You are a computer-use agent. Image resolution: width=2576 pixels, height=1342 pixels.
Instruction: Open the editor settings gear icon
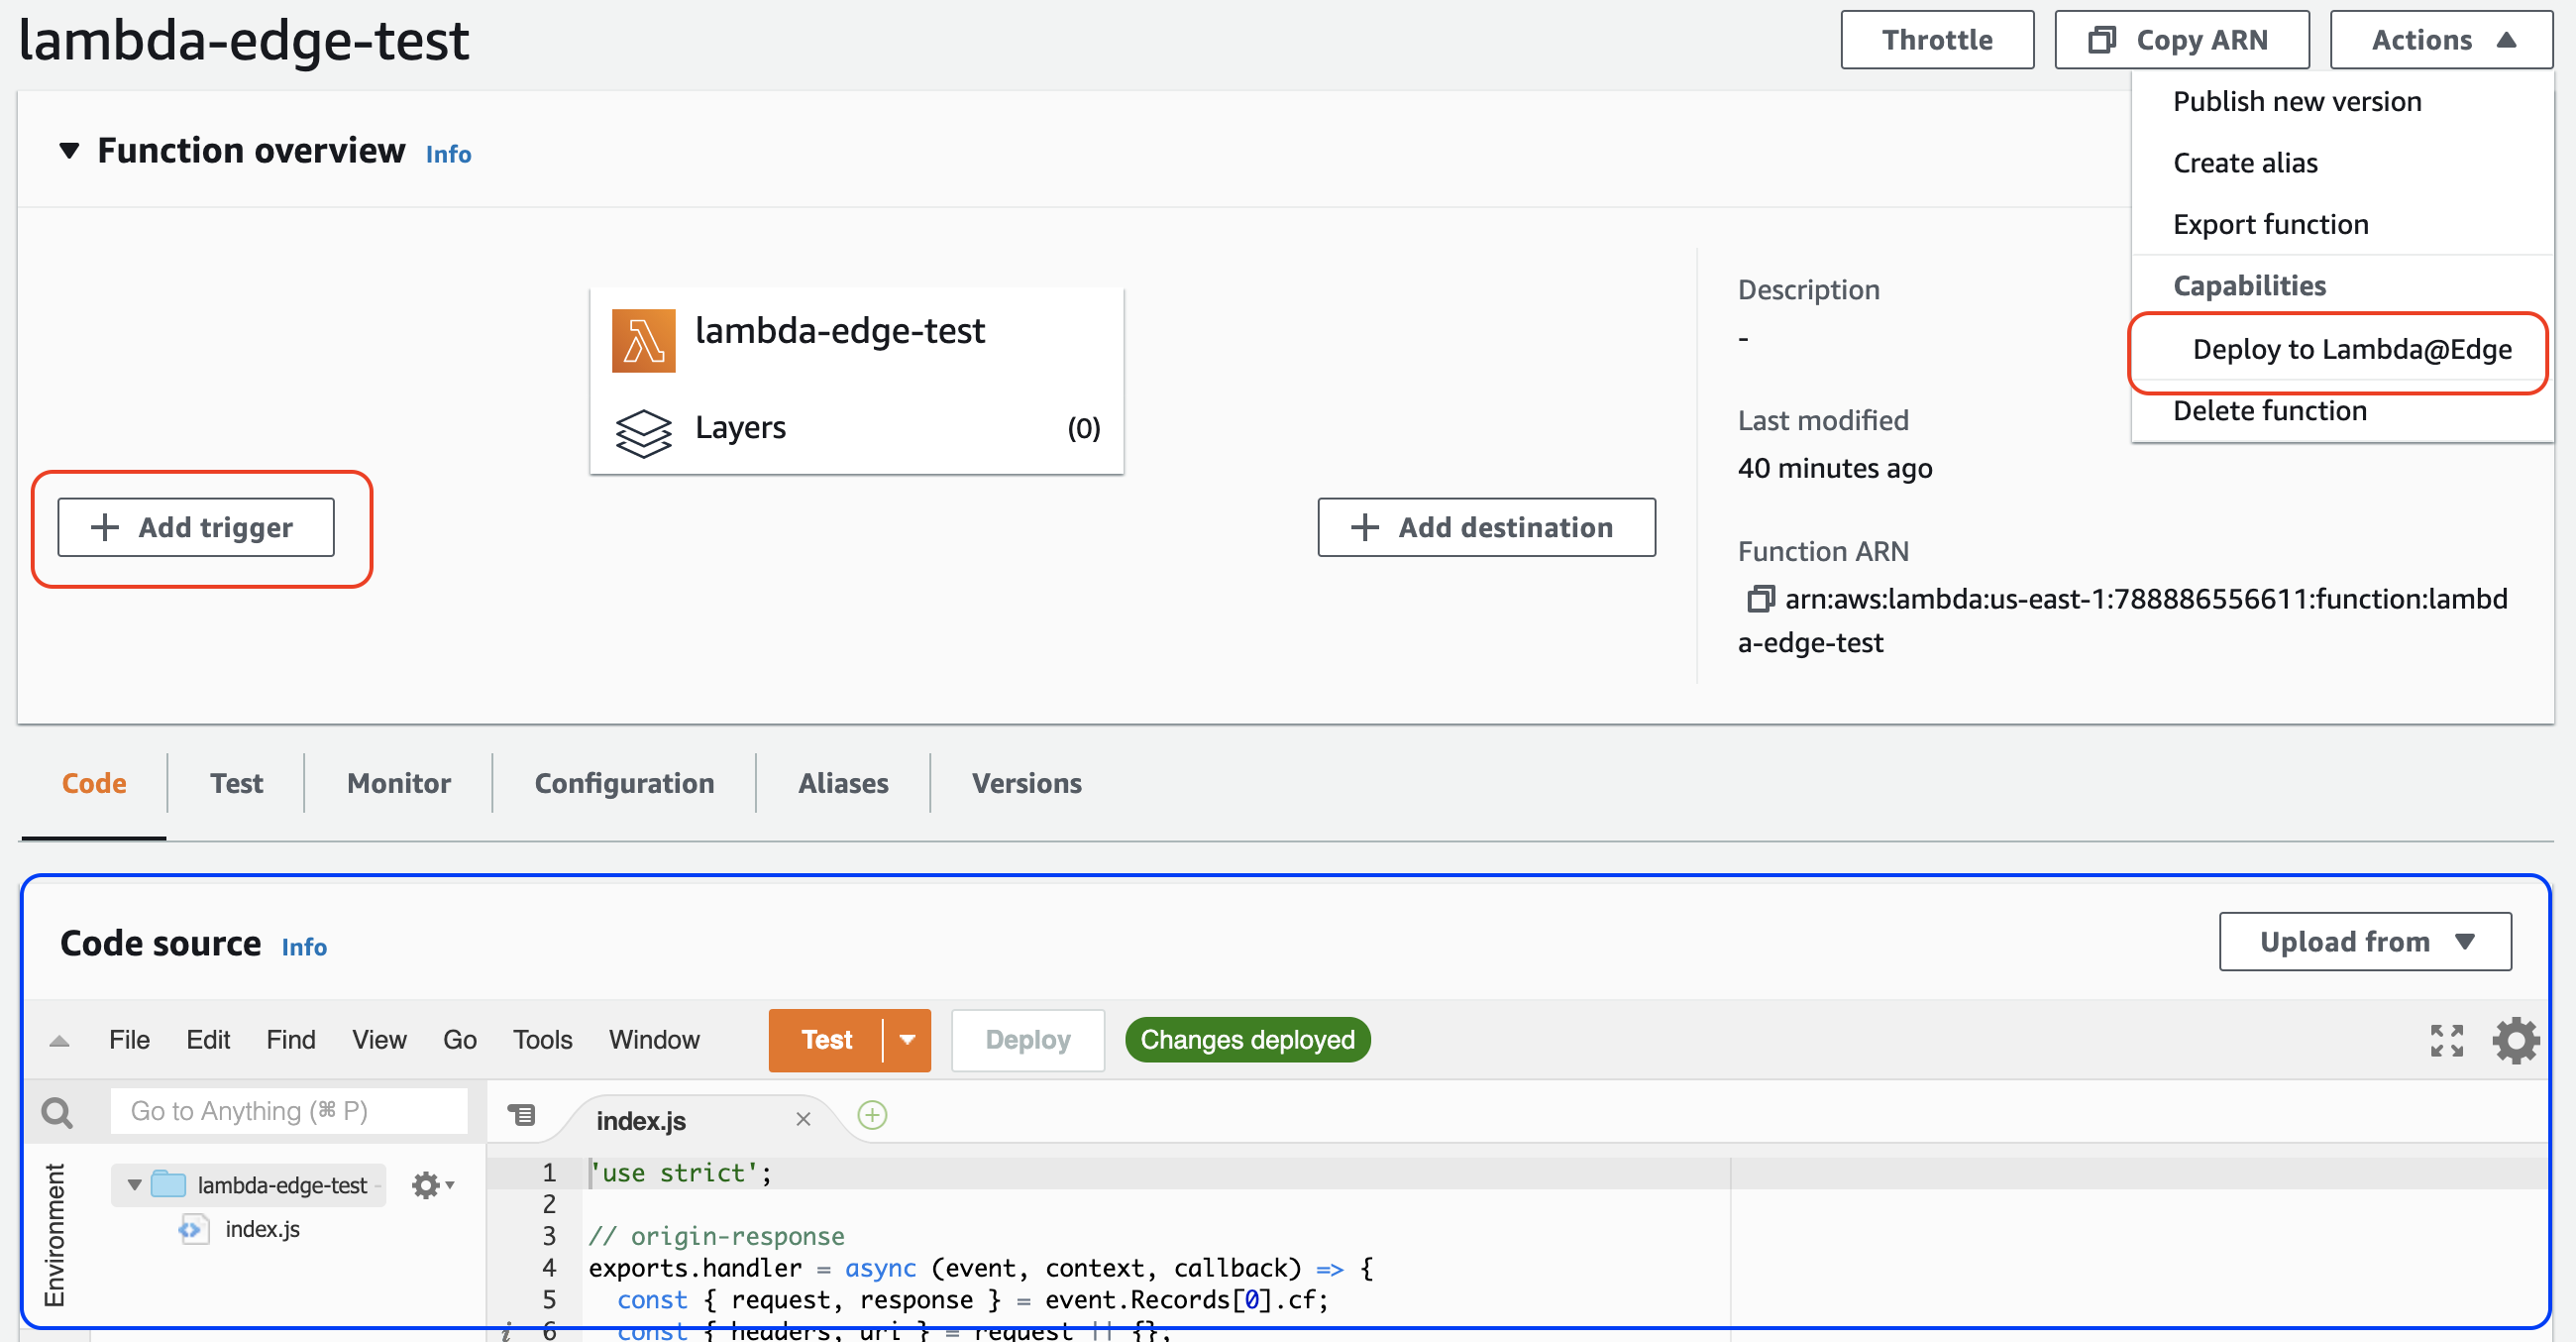(2514, 1040)
